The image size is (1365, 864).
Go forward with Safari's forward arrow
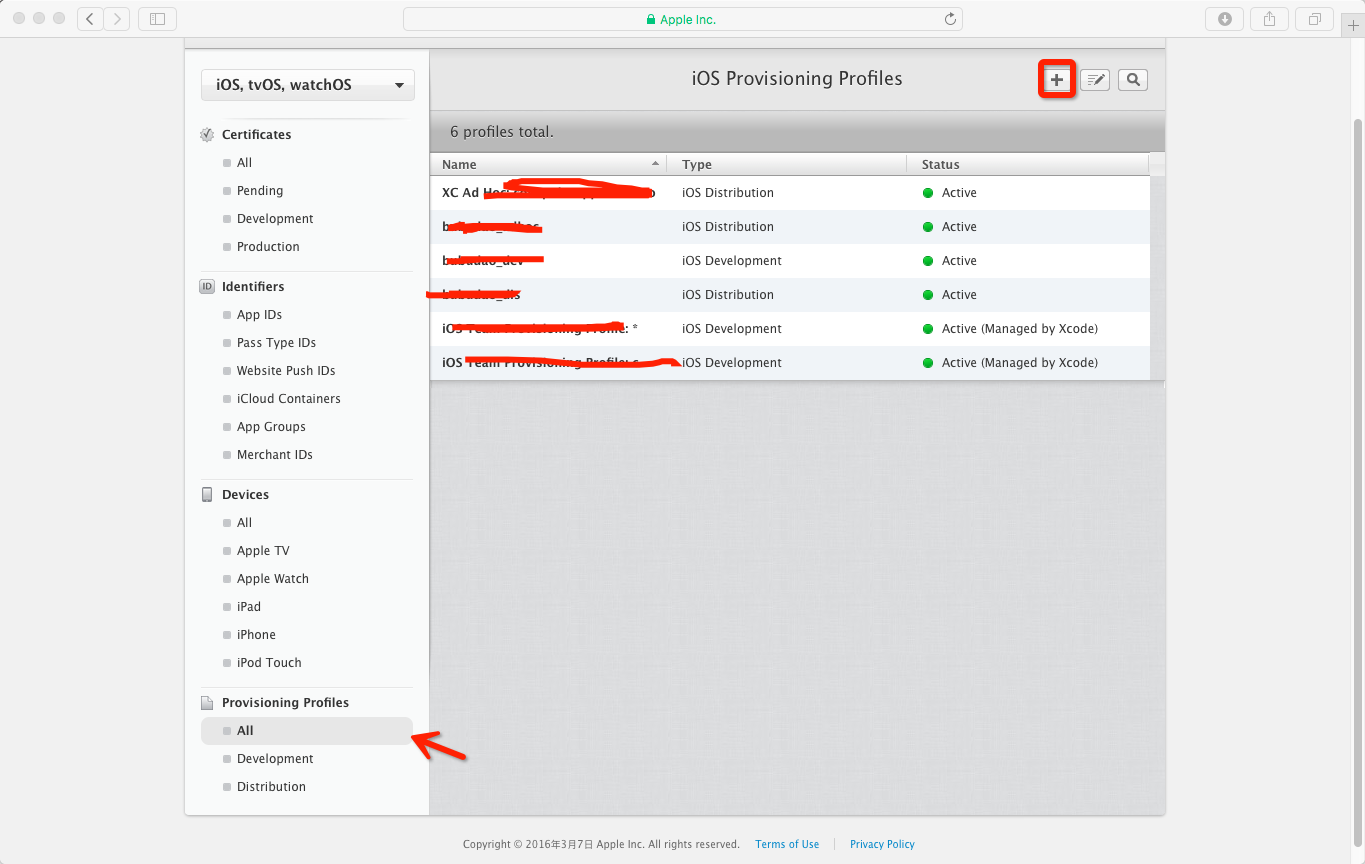[x=117, y=19]
